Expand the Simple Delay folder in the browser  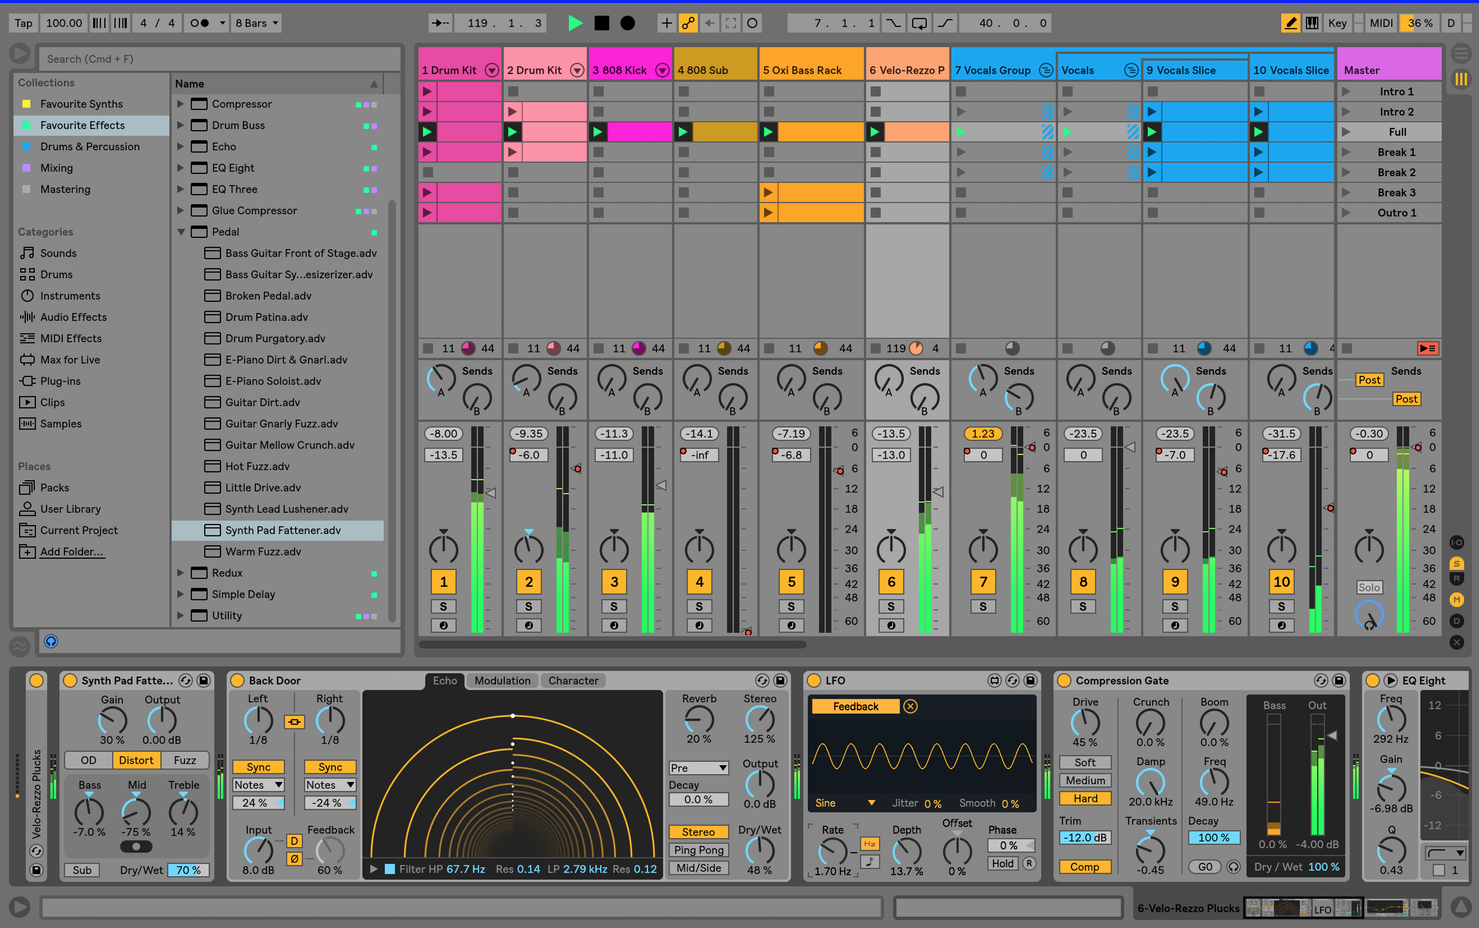[181, 593]
